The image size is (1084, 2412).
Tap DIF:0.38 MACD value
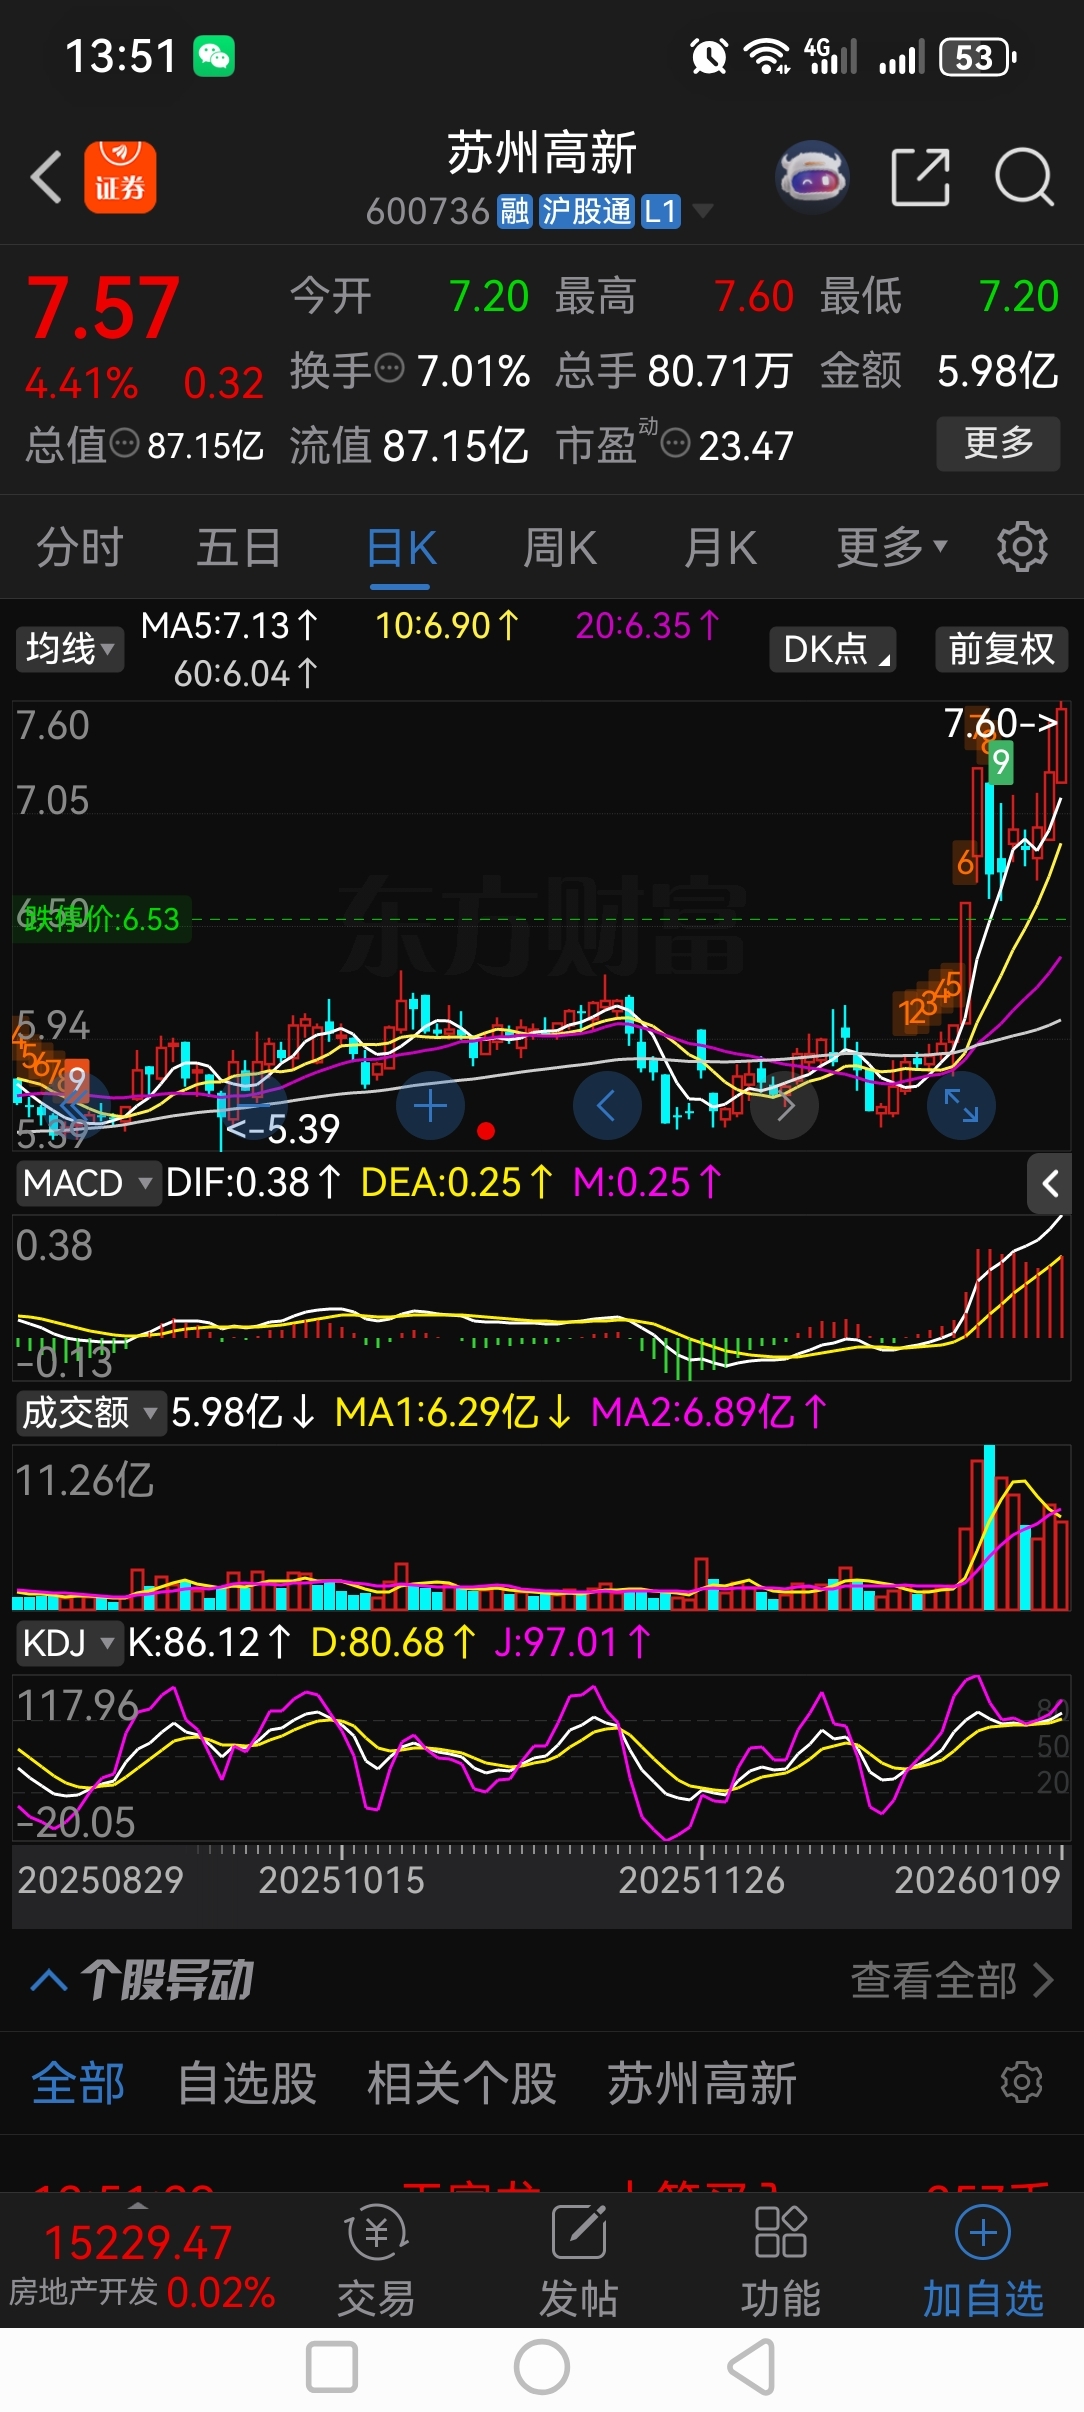tap(253, 1183)
